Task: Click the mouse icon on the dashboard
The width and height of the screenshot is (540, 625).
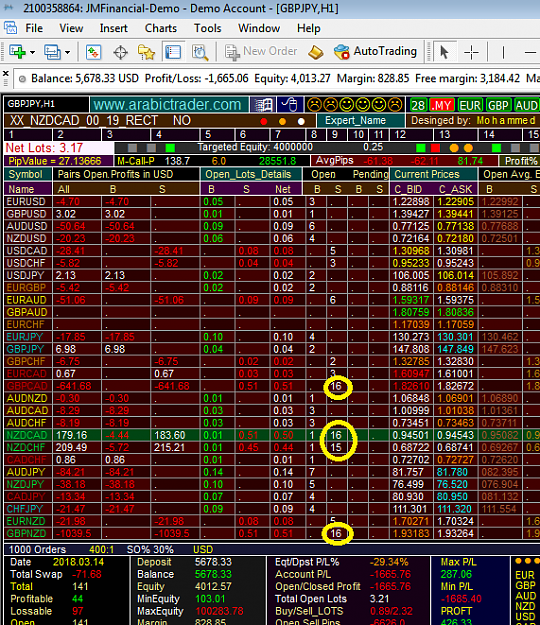Action: click(x=290, y=105)
